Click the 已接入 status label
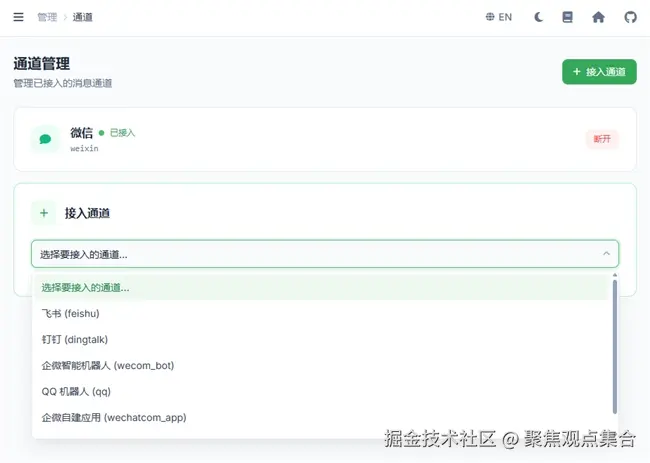Screen dimensions: 650x463 (x=122, y=133)
